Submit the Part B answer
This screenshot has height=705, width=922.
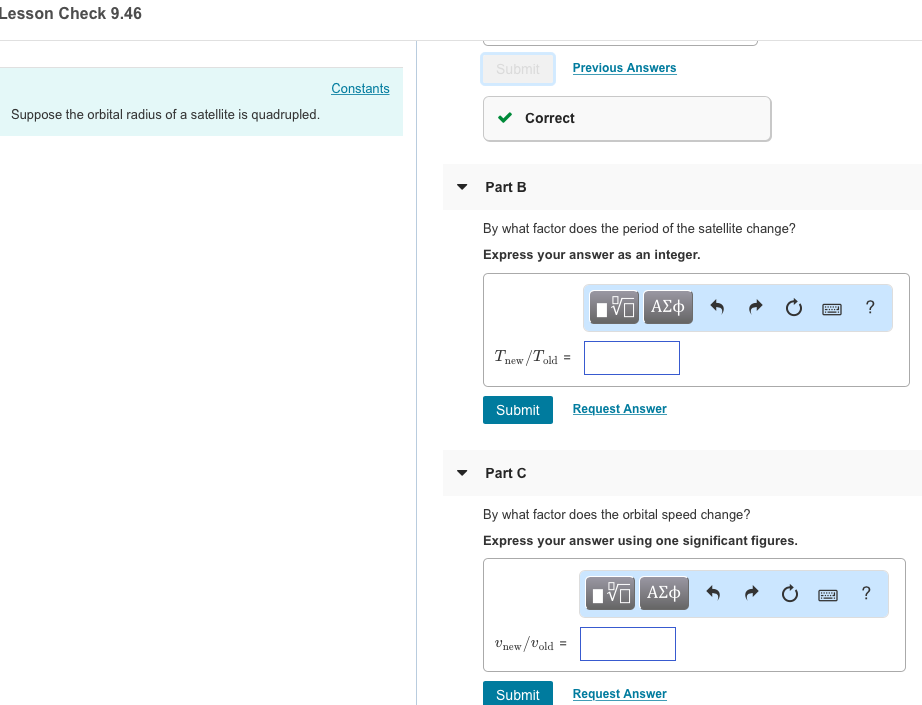(x=517, y=410)
